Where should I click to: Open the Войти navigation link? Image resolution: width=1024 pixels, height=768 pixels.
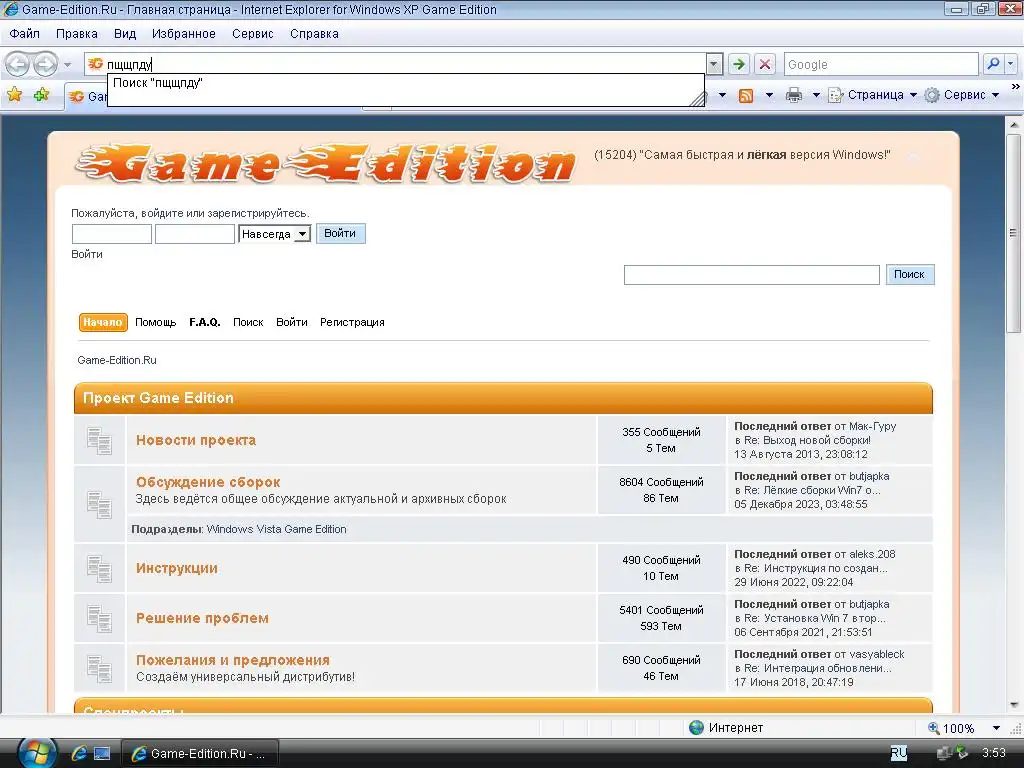291,322
